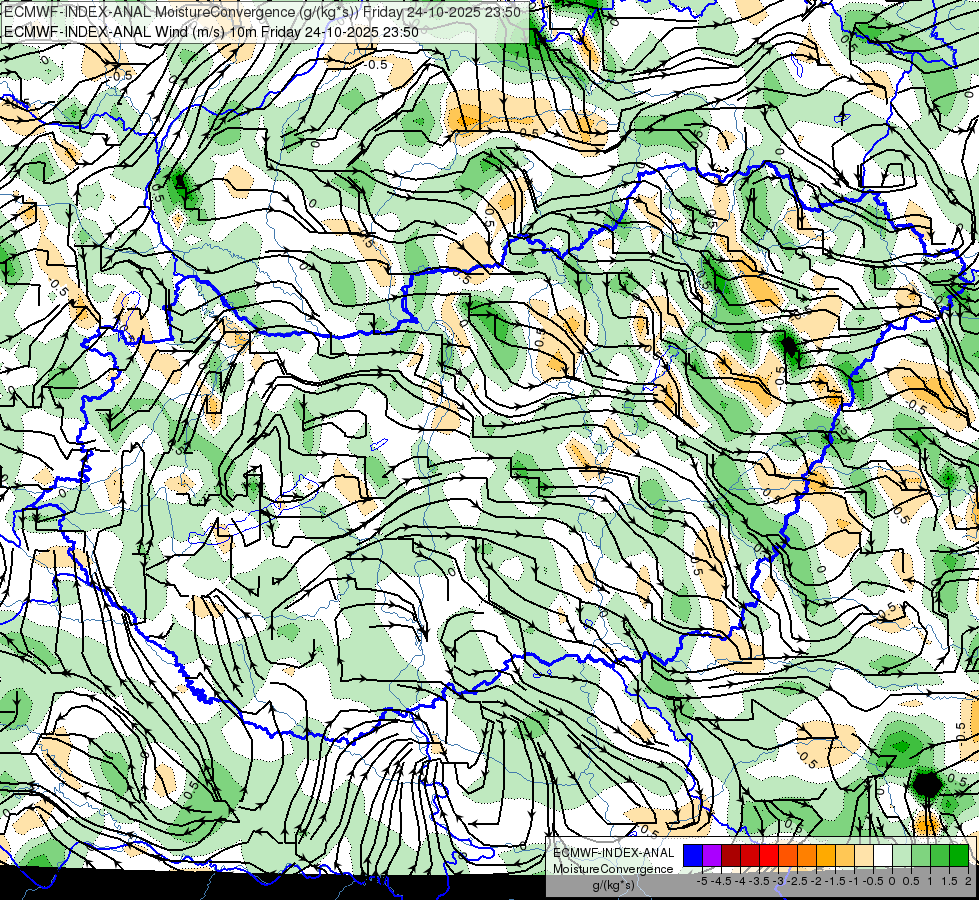
Task: Click the -3.5 legend tick value
Action: 759,881
